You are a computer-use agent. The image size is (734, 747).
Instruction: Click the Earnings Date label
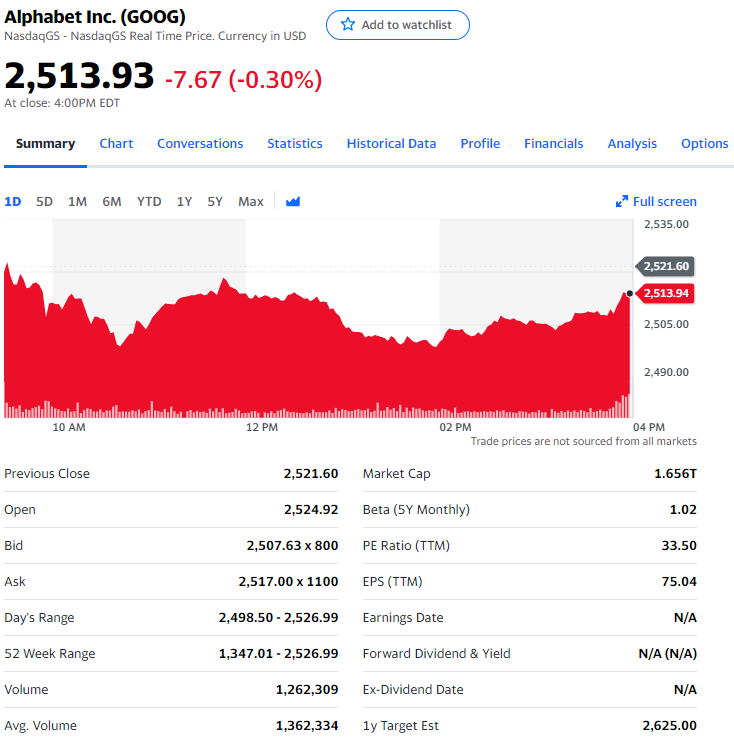pyautogui.click(x=403, y=617)
